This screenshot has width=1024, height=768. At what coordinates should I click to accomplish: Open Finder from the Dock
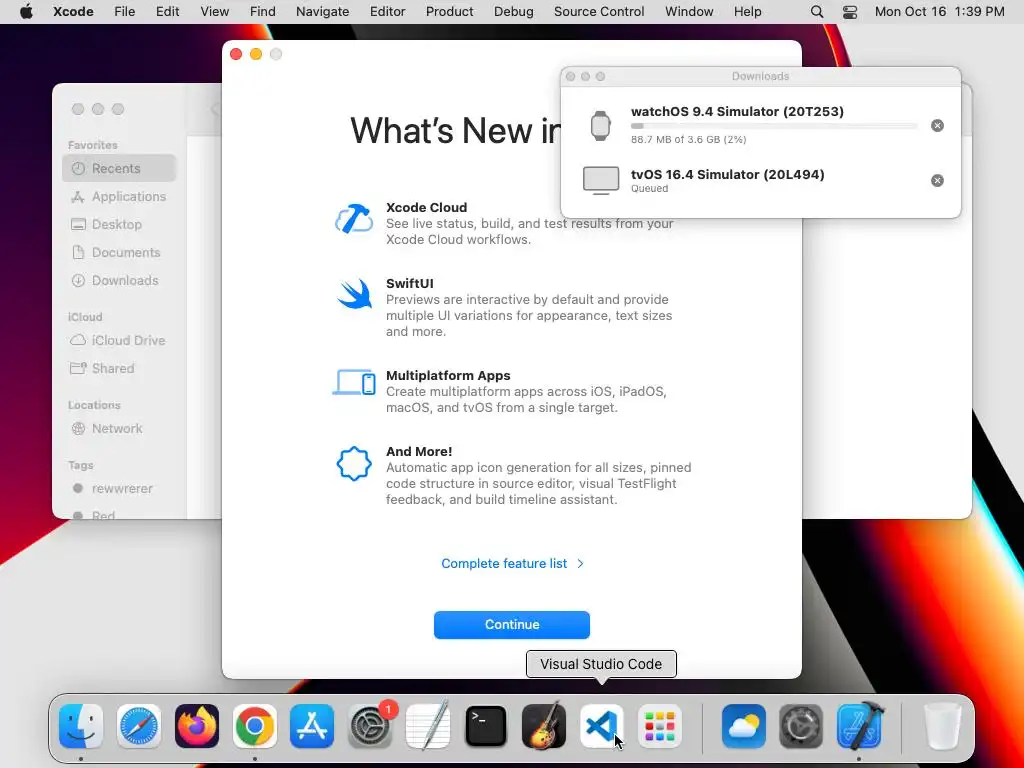[81, 726]
